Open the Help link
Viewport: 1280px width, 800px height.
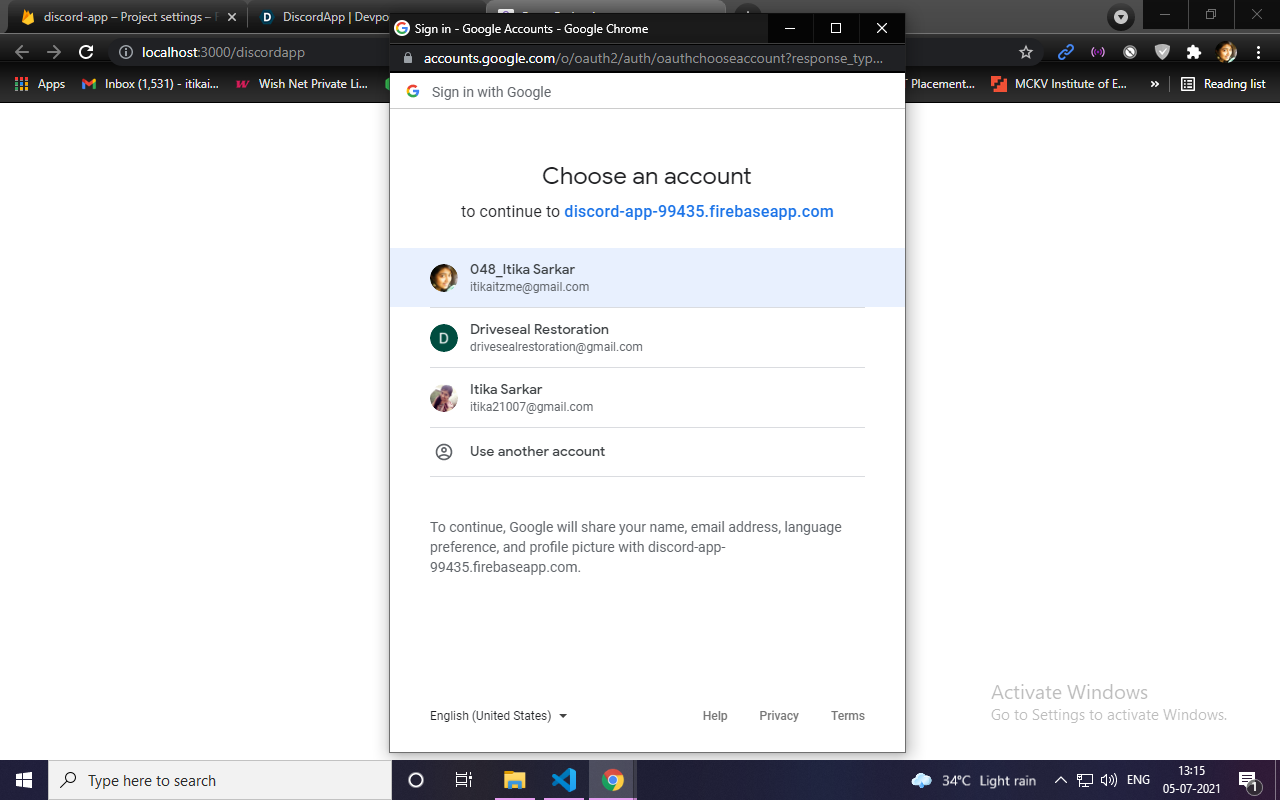click(715, 716)
